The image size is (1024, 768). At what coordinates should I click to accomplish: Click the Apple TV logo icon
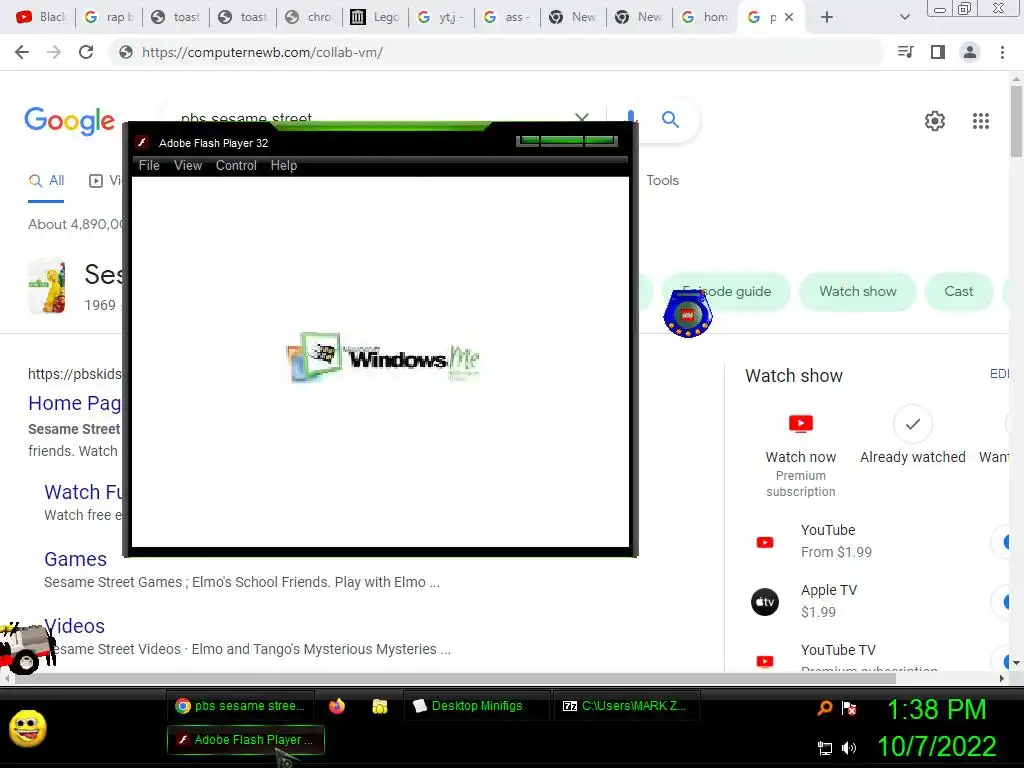tap(765, 601)
